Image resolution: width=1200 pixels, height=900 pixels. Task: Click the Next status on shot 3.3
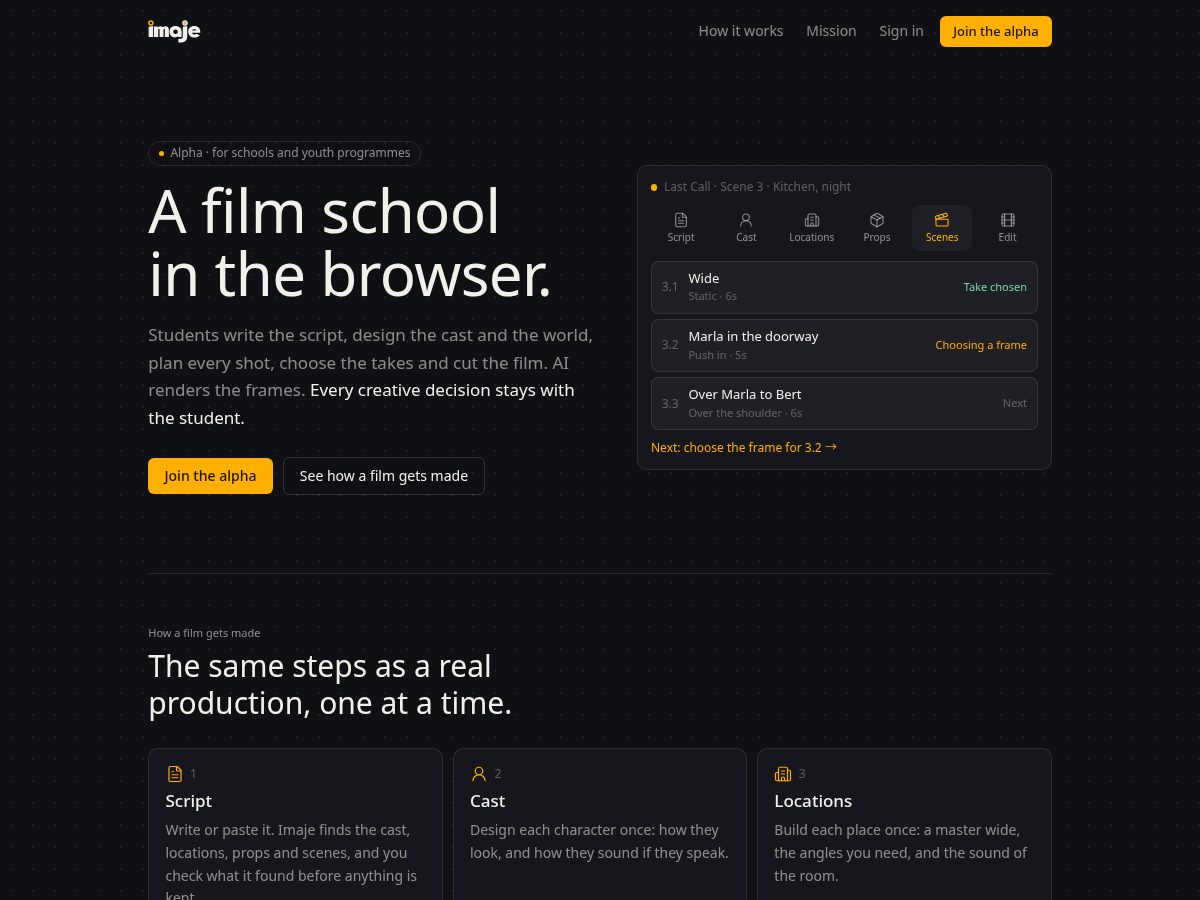coord(1015,403)
